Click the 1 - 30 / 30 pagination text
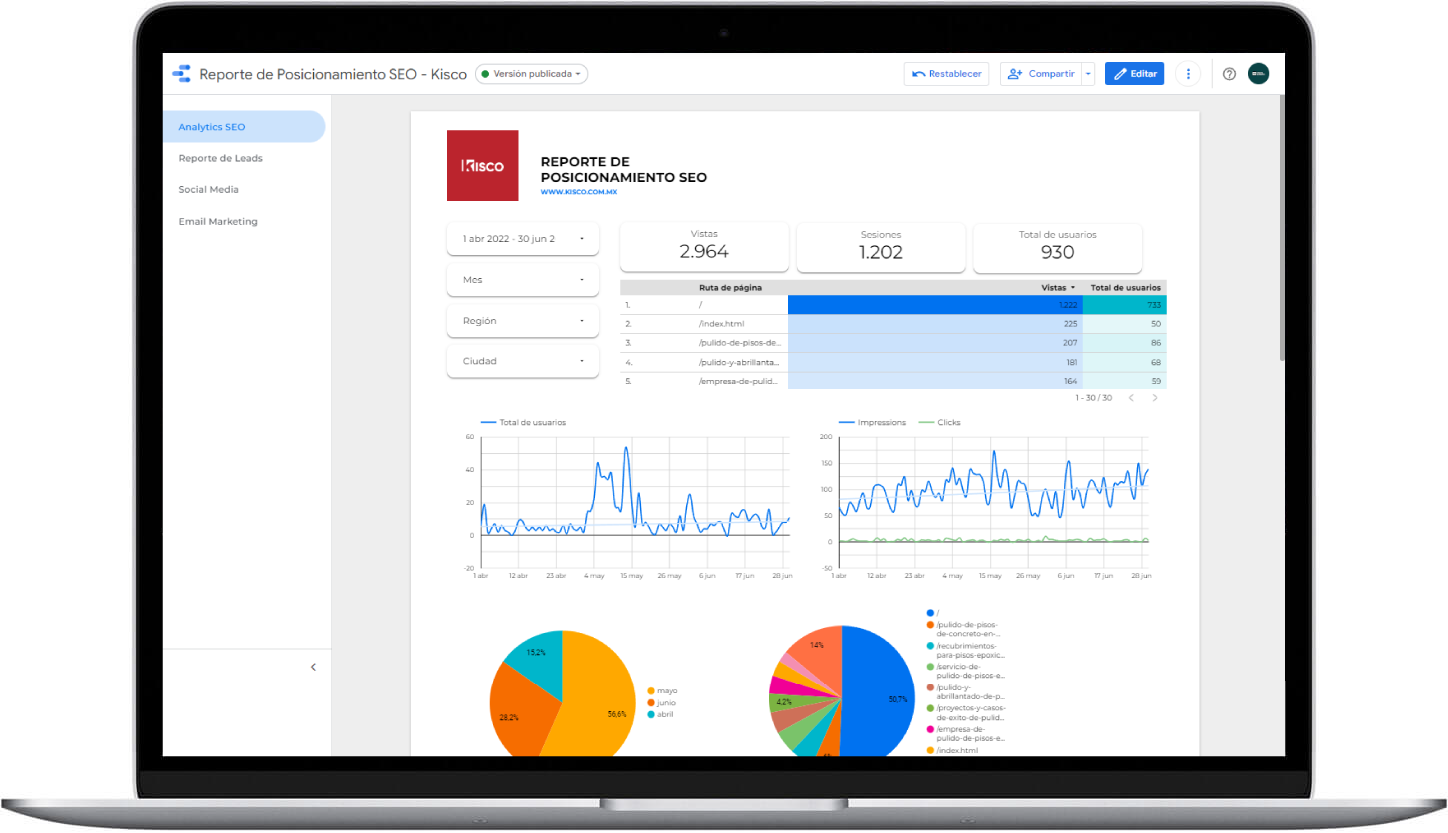The image size is (1448, 833). click(1093, 398)
